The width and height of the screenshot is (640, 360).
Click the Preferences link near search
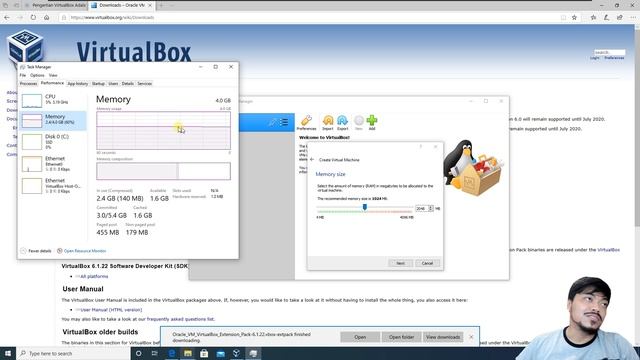pos(614,58)
